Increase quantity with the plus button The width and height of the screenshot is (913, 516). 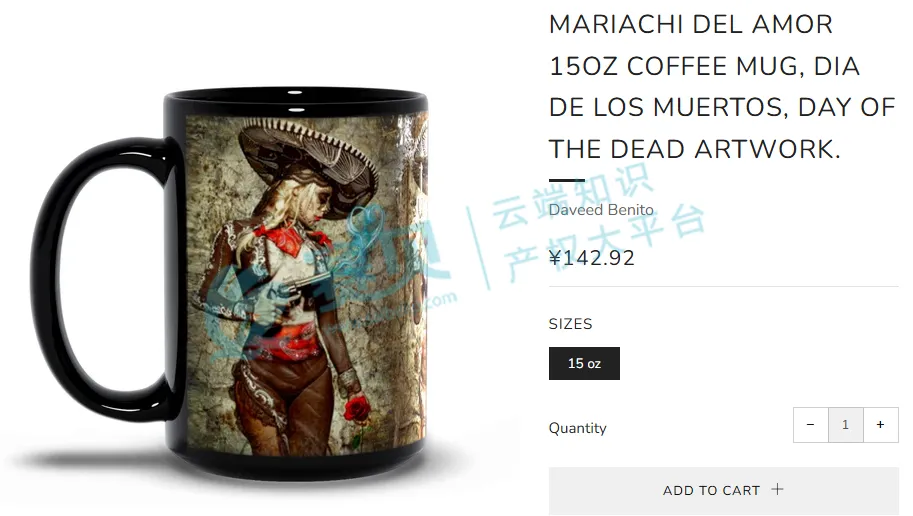pyautogui.click(x=880, y=425)
